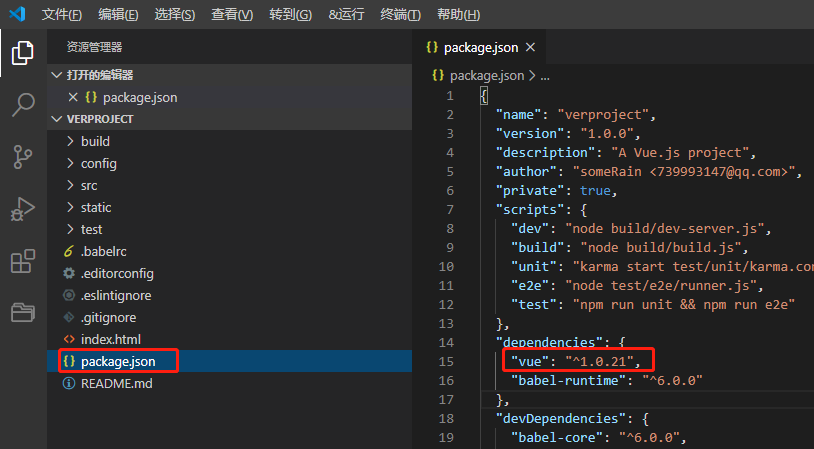This screenshot has height=449, width=814.
Task: Close package.json in open editors list
Action: pos(73,97)
